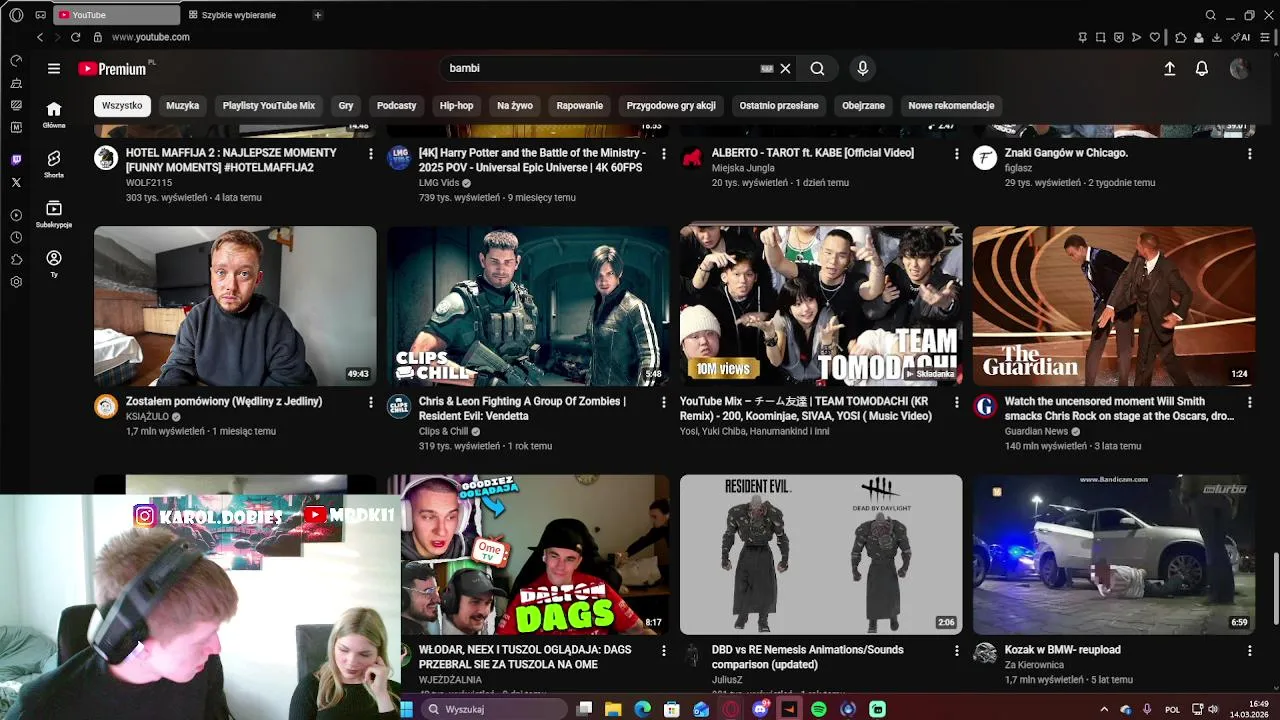Go to Główna home in YouTube sidebar
Screen dimensions: 1280x720
pyautogui.click(x=54, y=115)
